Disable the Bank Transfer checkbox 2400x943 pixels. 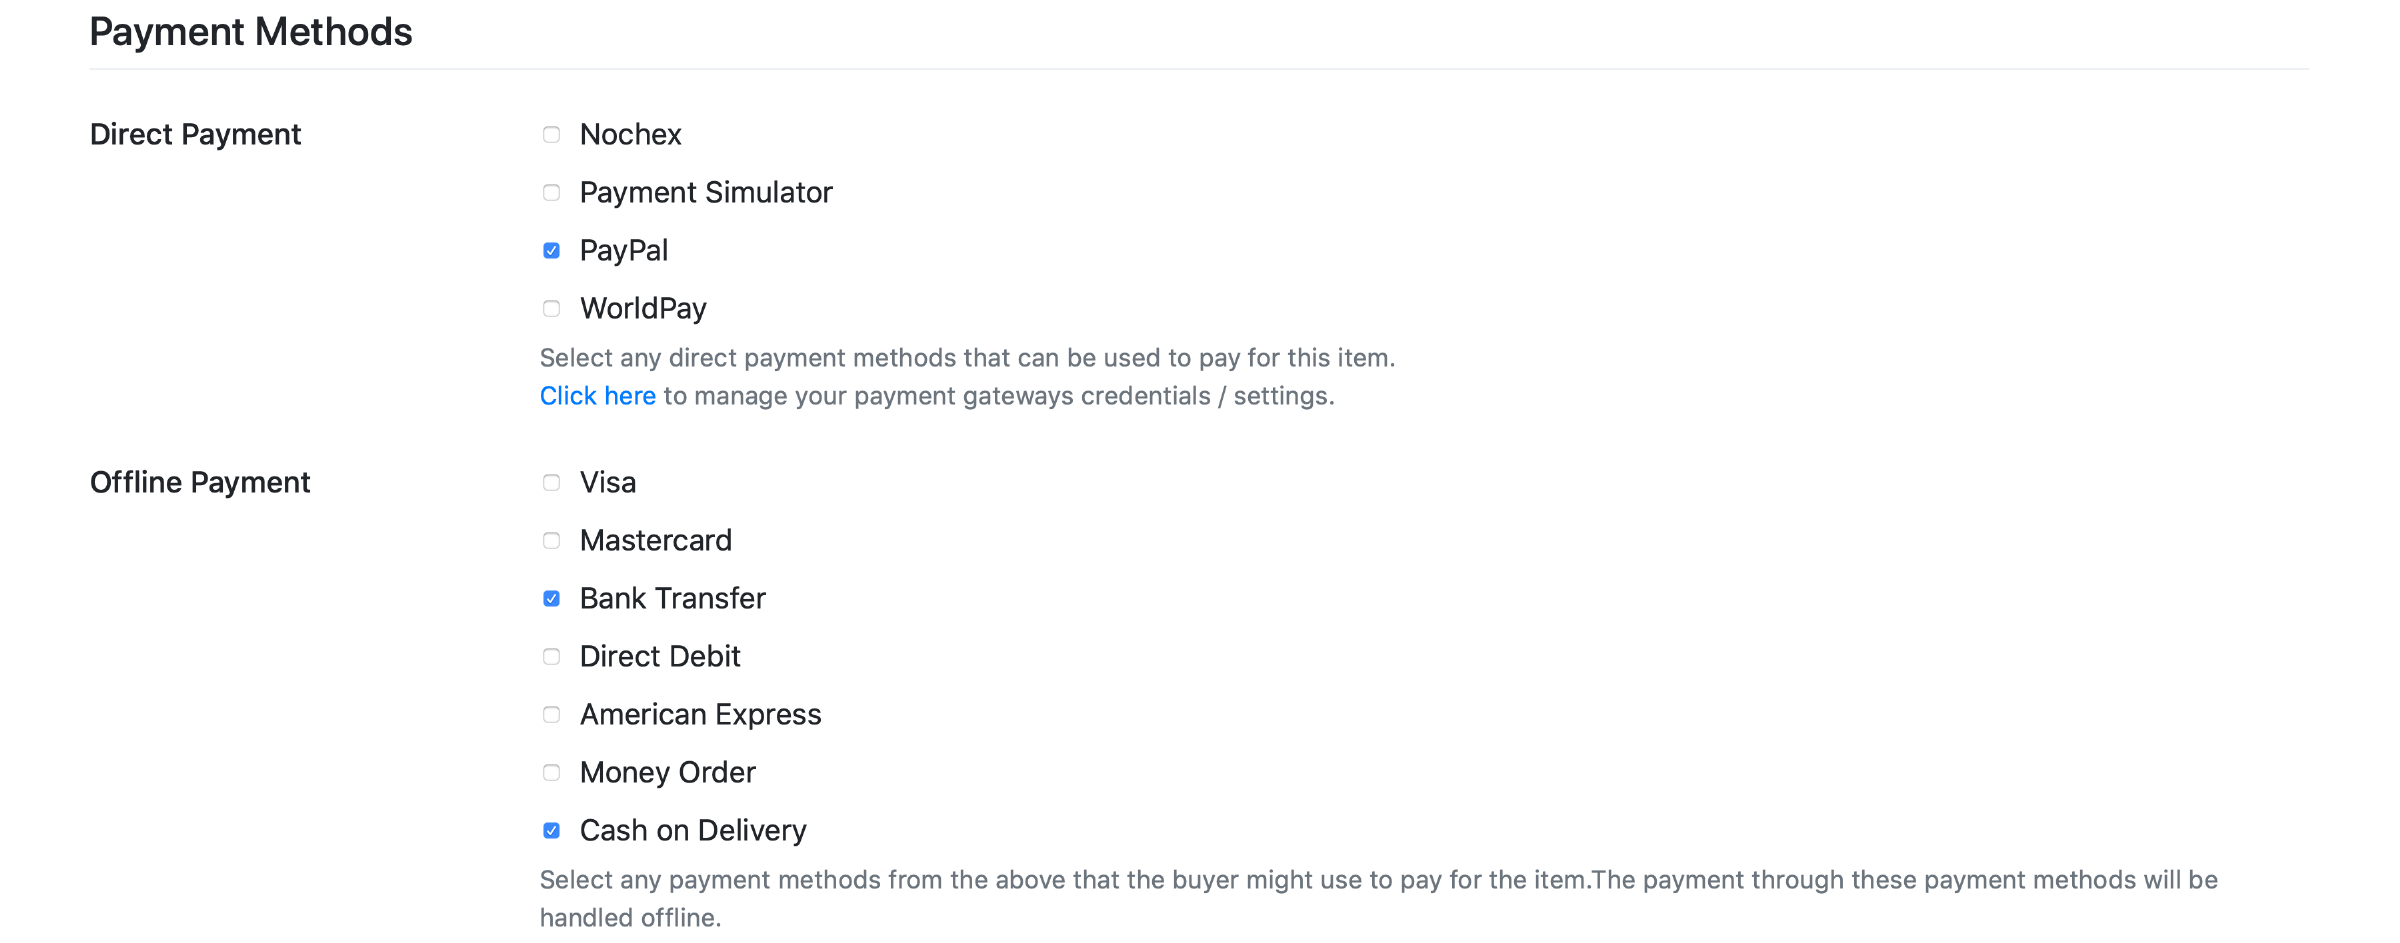(551, 599)
